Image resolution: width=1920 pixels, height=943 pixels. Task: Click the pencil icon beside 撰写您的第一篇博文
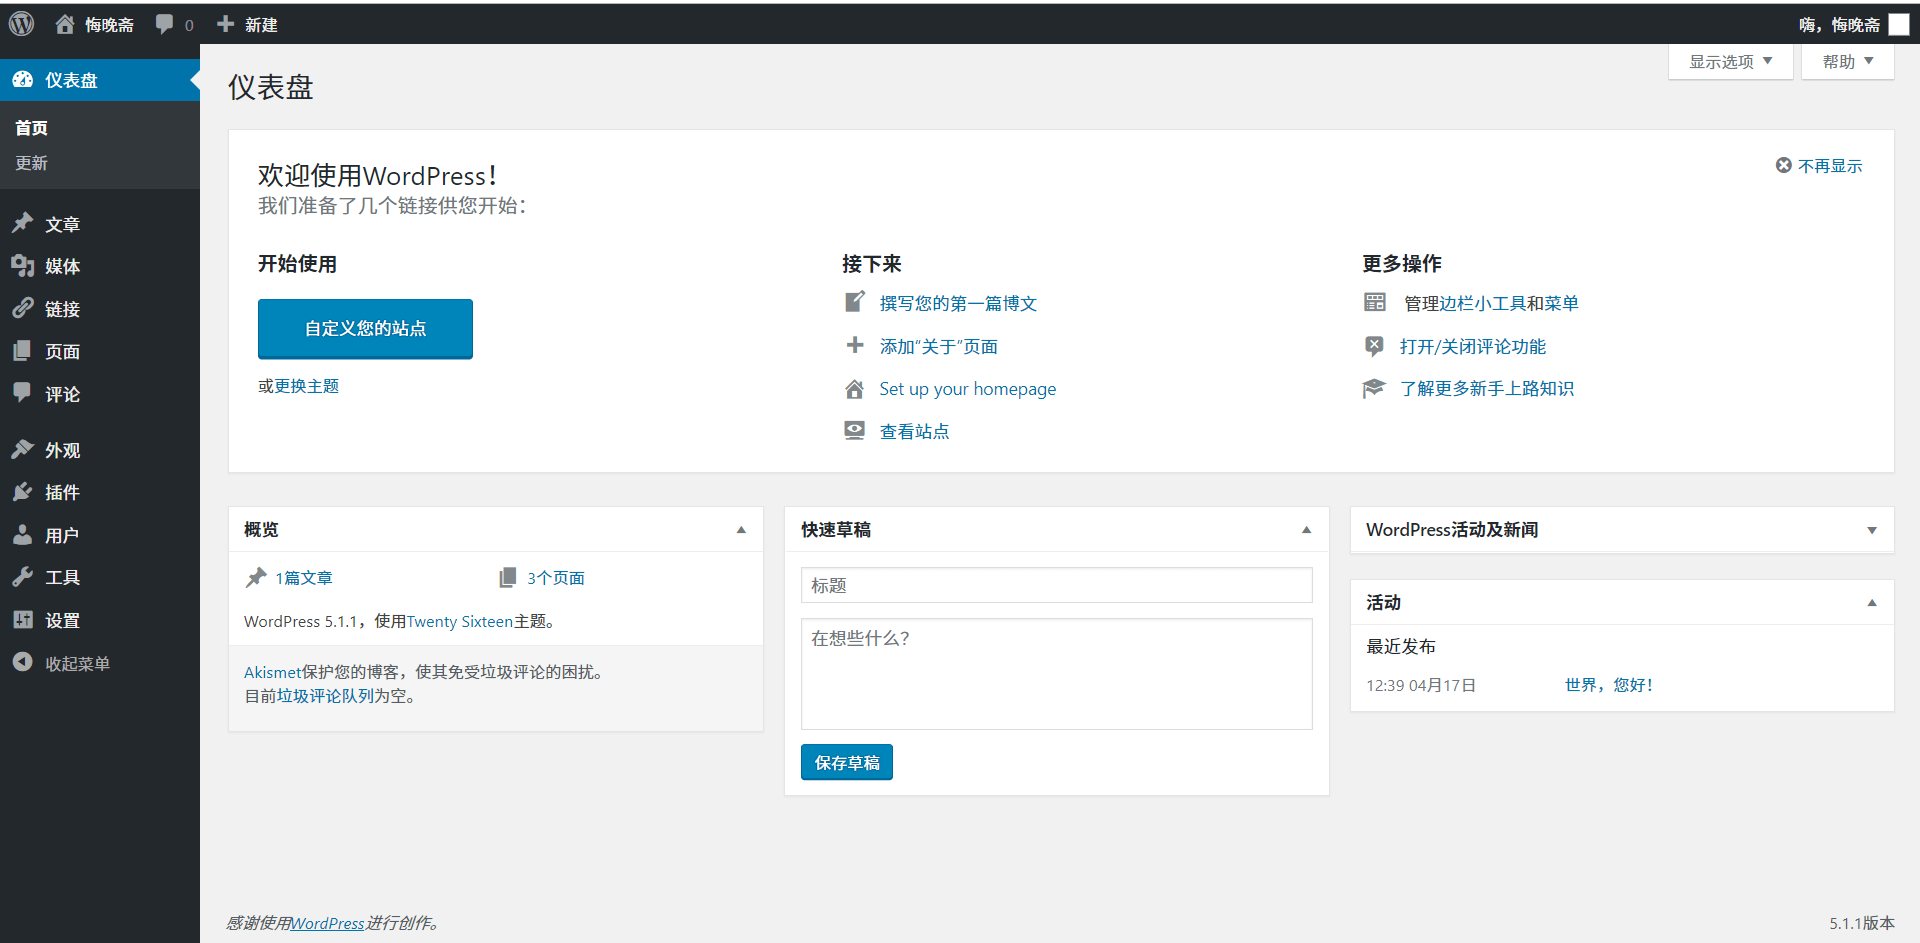tap(855, 302)
